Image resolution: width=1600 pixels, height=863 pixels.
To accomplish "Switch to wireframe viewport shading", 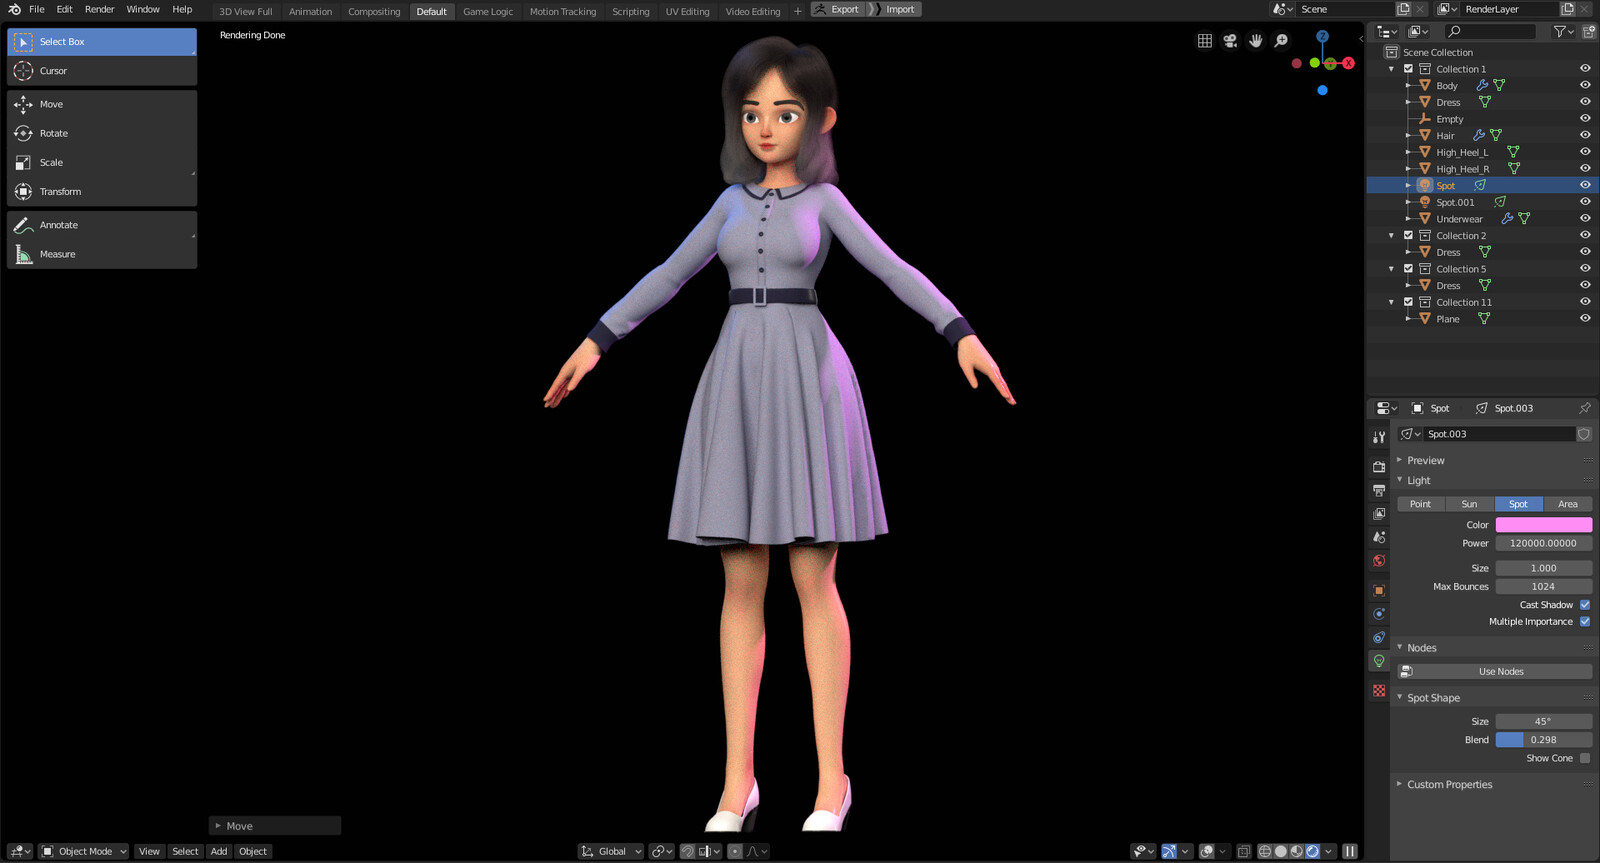I will pyautogui.click(x=1265, y=852).
